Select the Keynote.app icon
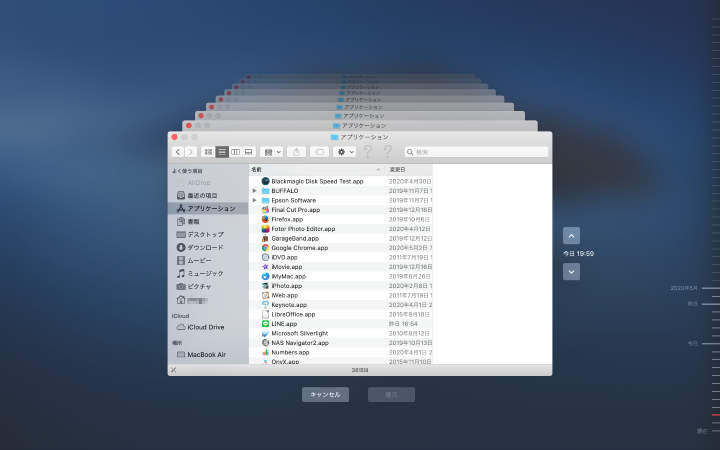The image size is (720, 450). [265, 304]
